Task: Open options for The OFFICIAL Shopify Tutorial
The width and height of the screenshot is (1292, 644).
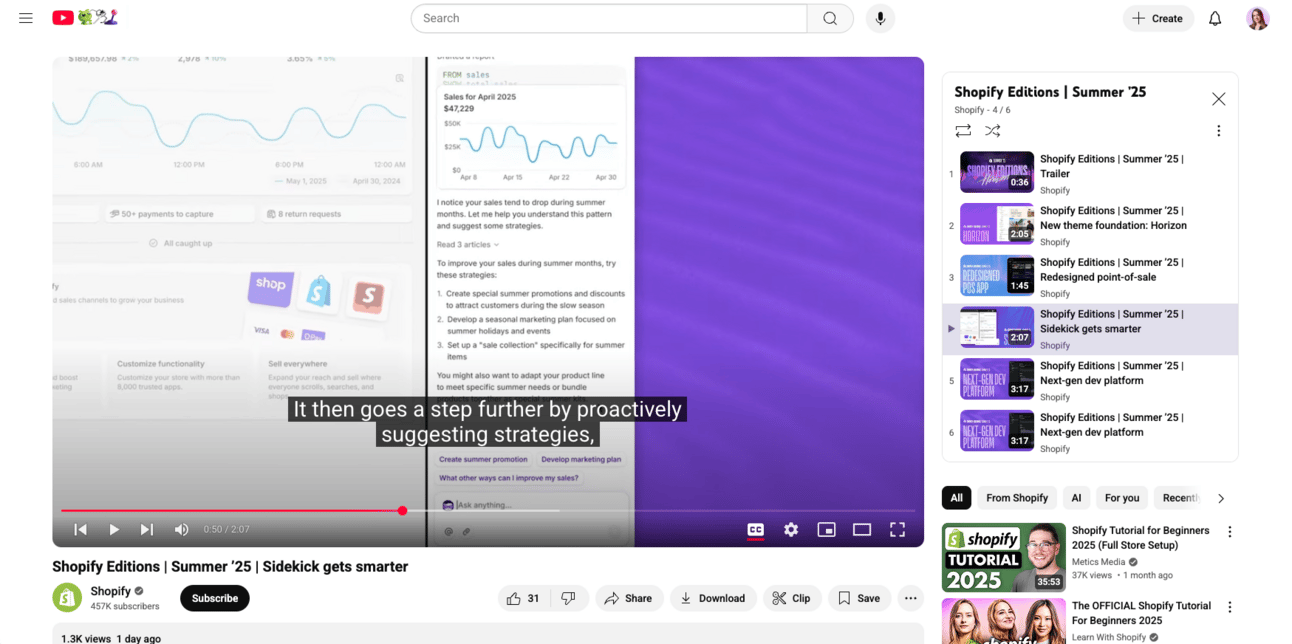Action: pyautogui.click(x=1230, y=607)
